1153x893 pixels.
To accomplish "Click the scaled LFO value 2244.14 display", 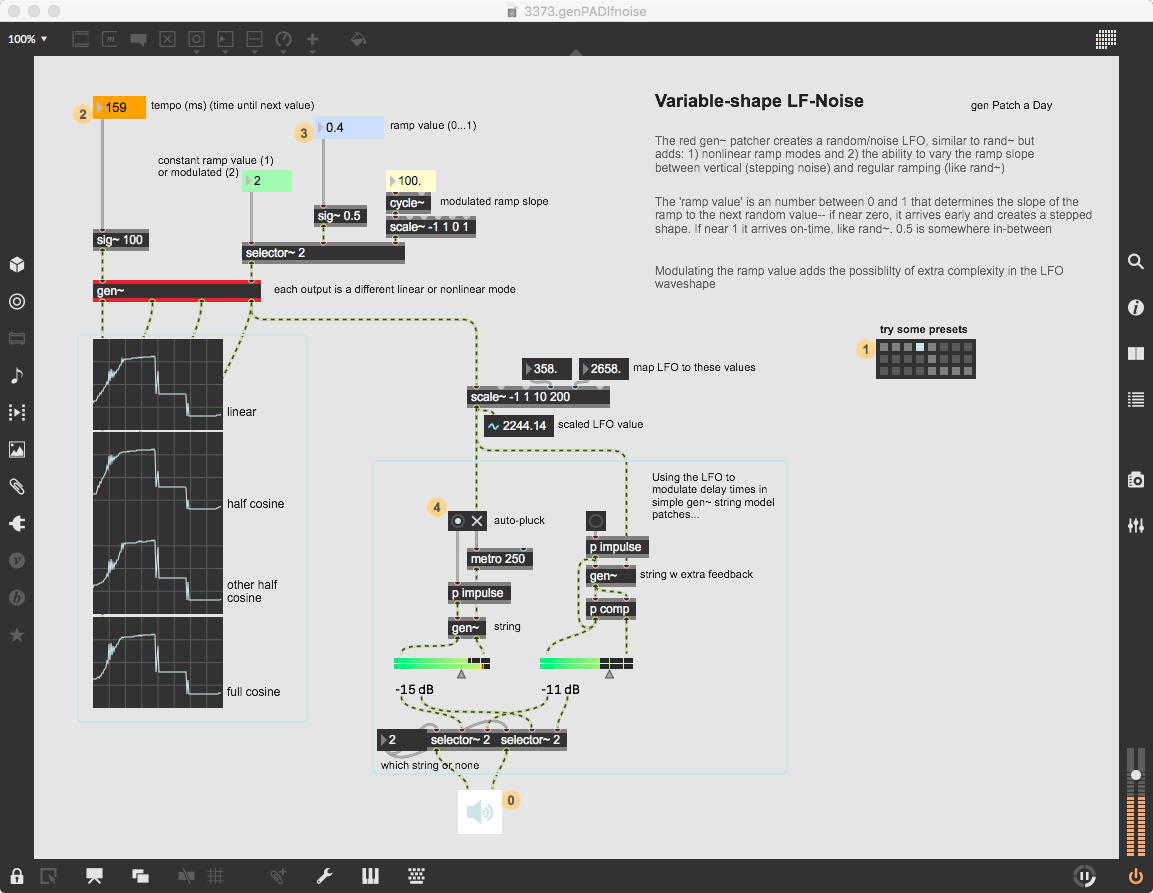I will point(518,426).
